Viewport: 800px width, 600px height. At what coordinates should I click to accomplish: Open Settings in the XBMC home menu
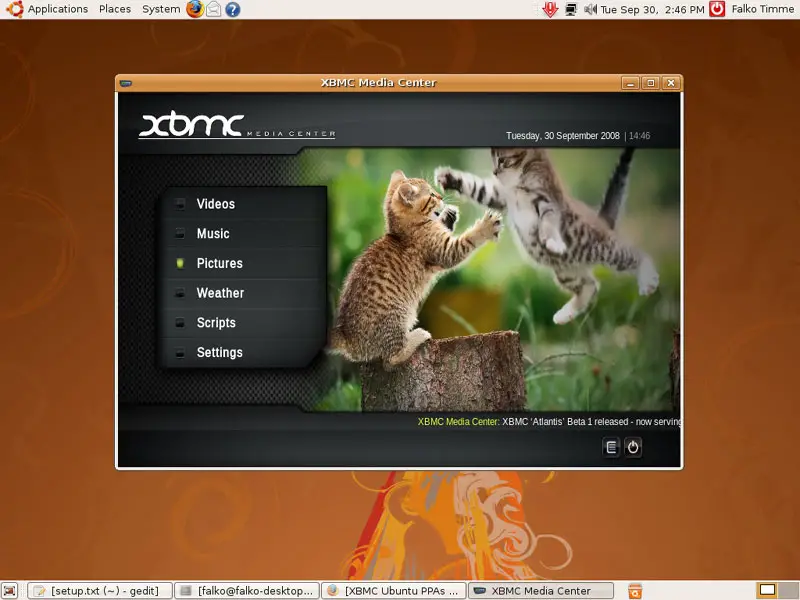click(245, 352)
